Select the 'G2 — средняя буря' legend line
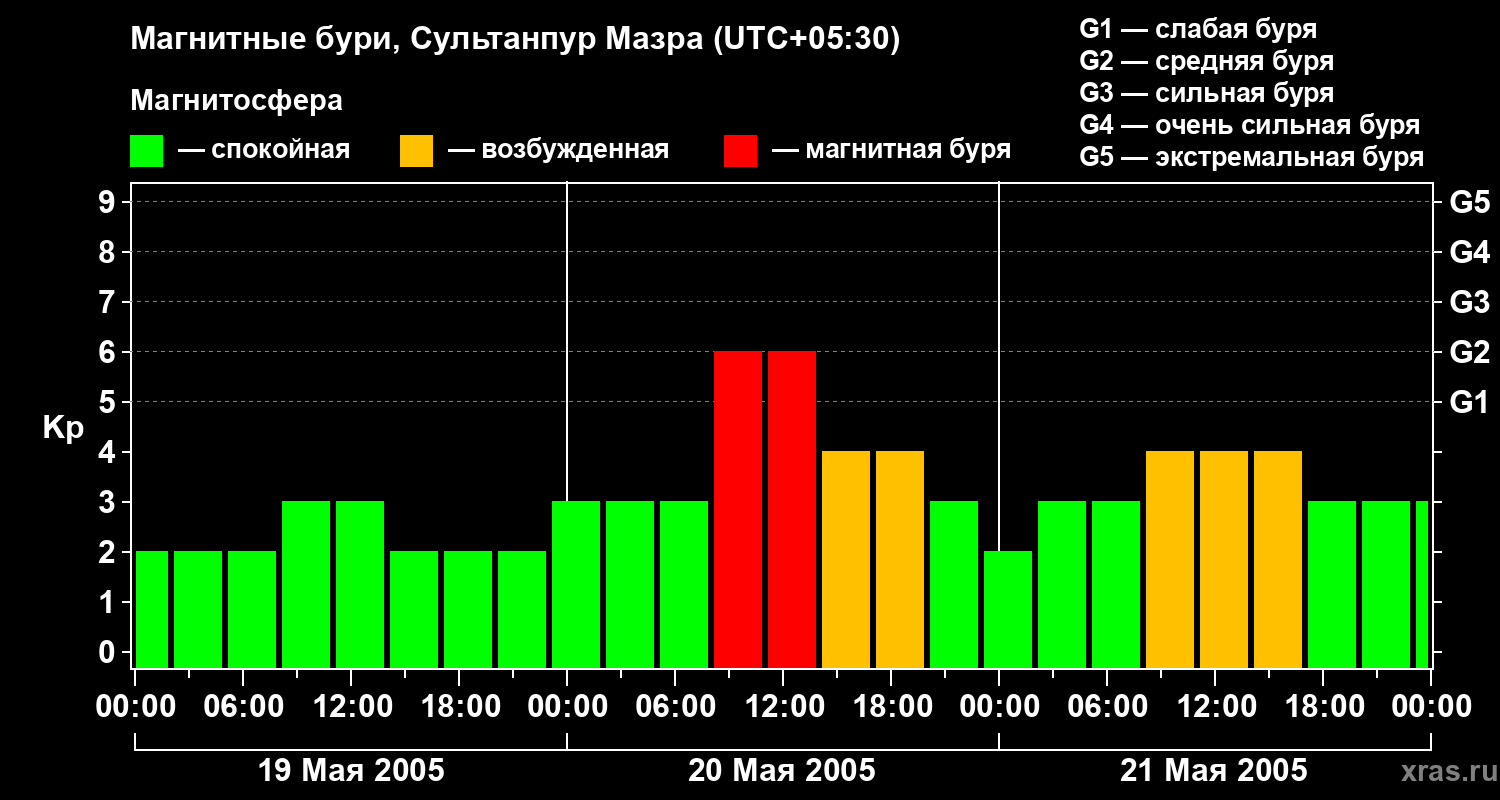The image size is (1500, 800). coord(1207,61)
